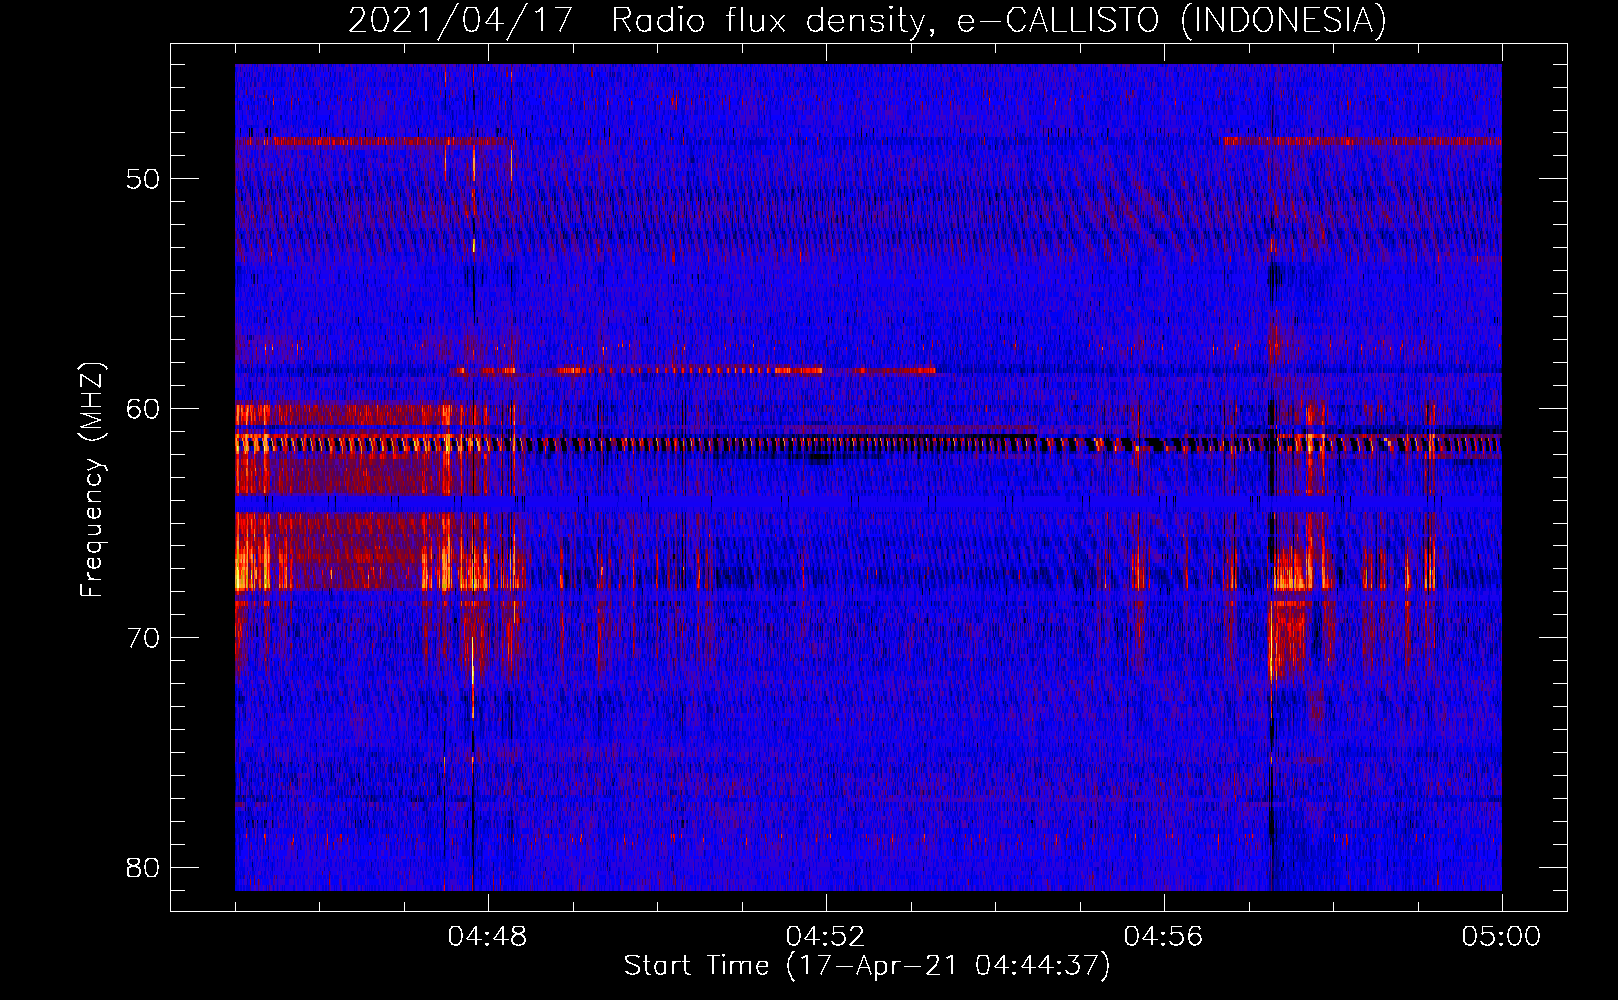Click the 80 MHz frequency tick label

143,867
